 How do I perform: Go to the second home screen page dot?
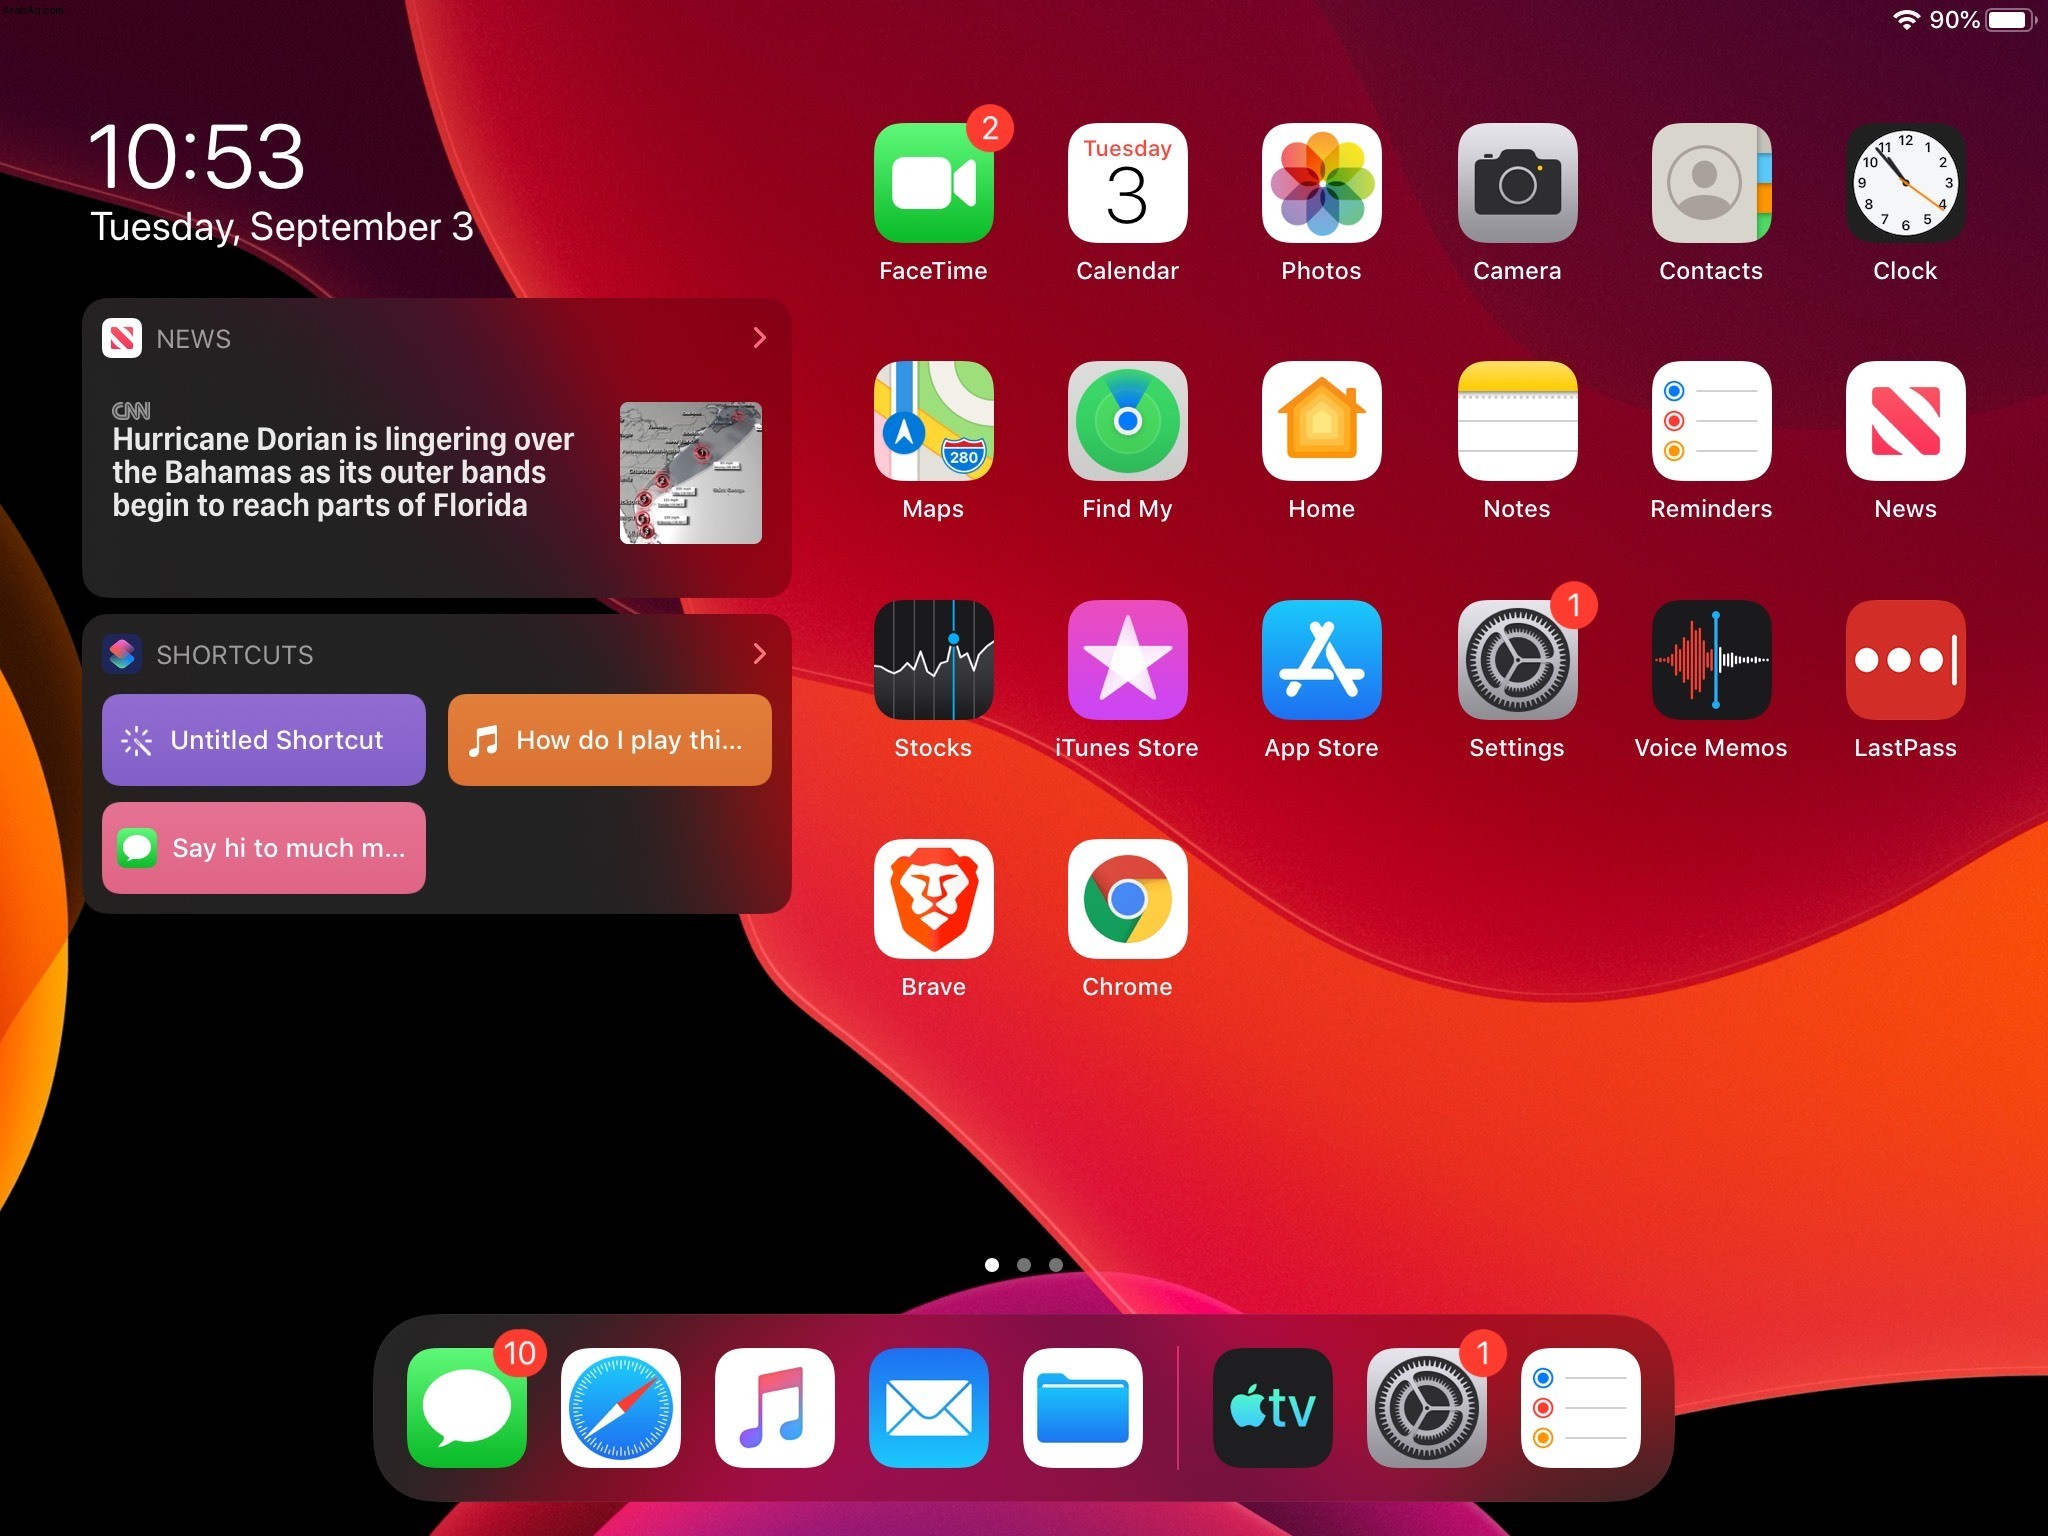1024,1265
